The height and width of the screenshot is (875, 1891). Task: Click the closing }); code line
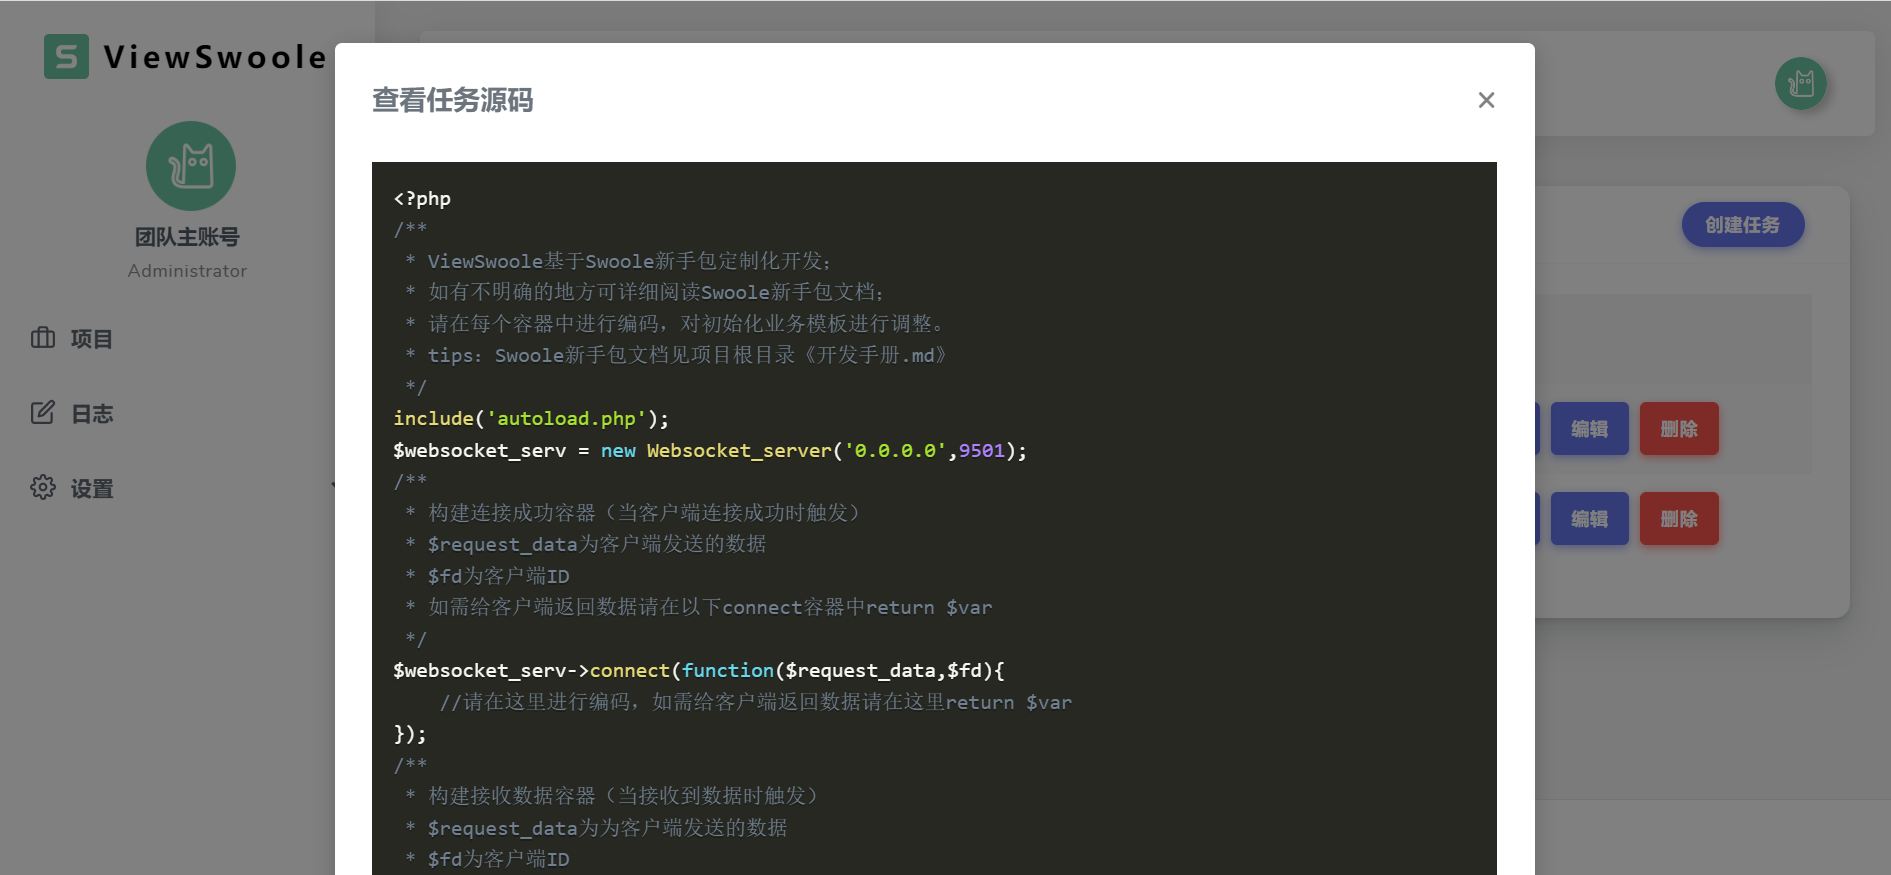(410, 734)
